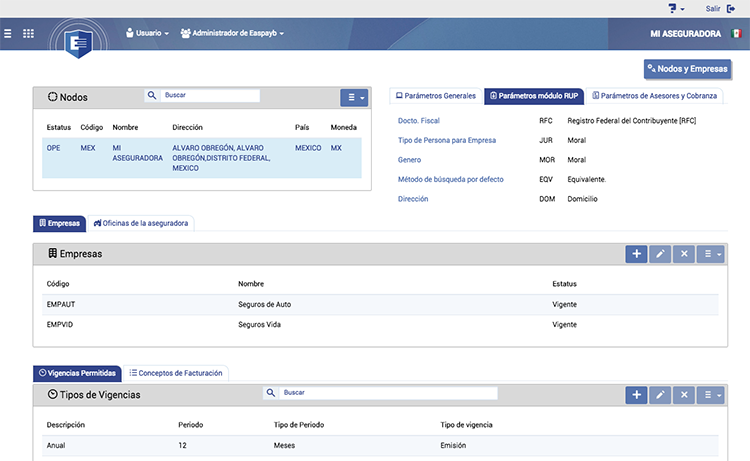This screenshot has height=461, width=750.
Task: Open the Usuario dropdown menu
Action: (x=147, y=33)
